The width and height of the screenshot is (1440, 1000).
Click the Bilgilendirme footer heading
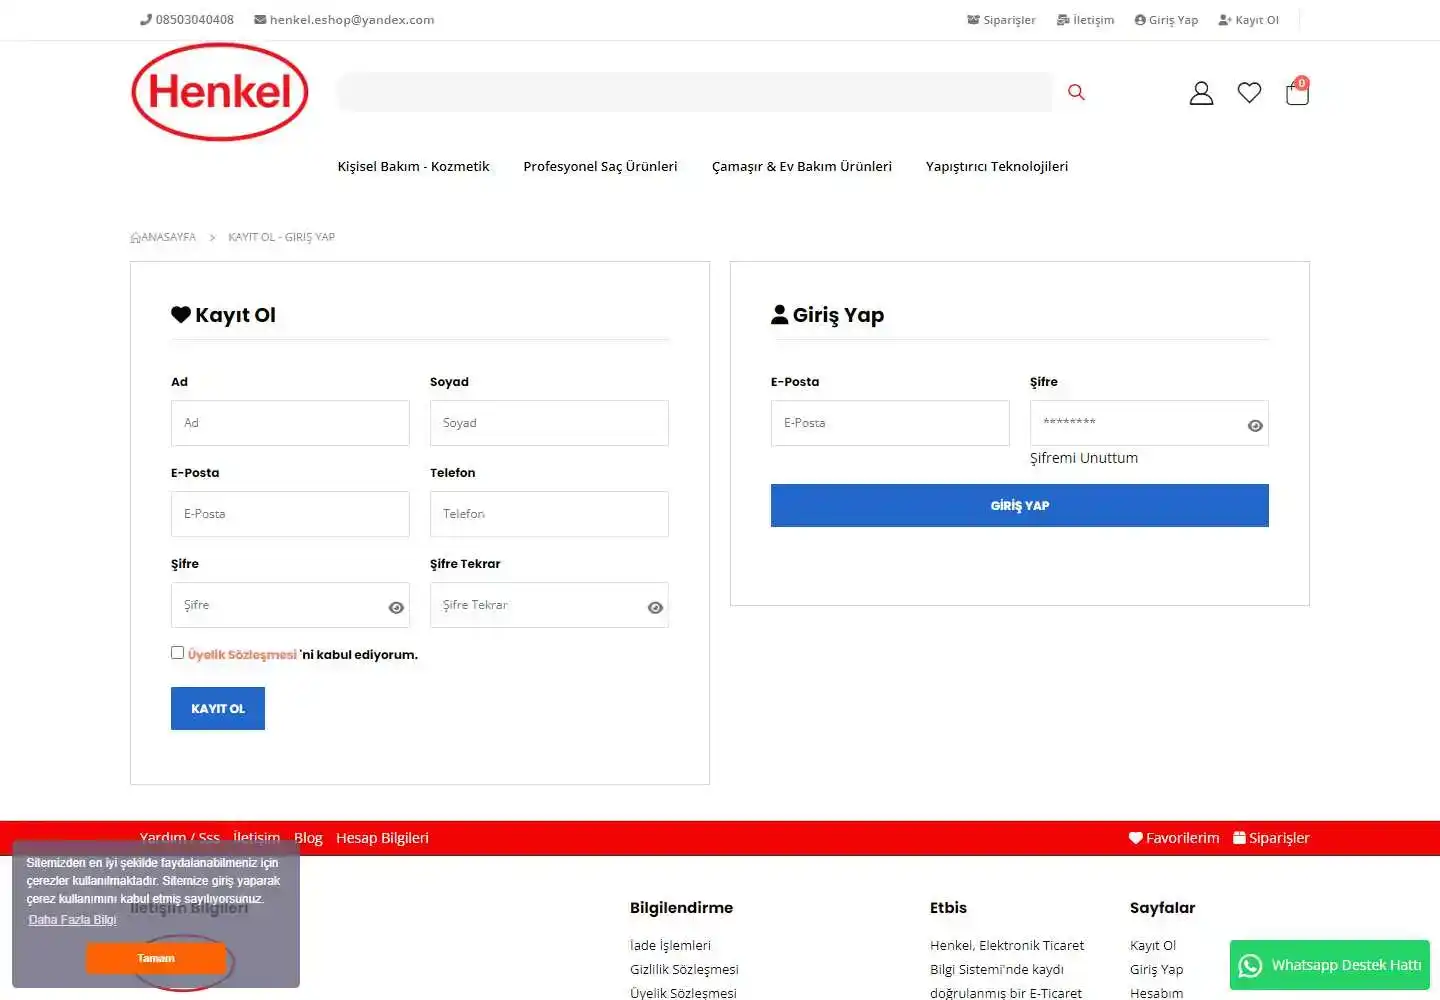click(681, 908)
